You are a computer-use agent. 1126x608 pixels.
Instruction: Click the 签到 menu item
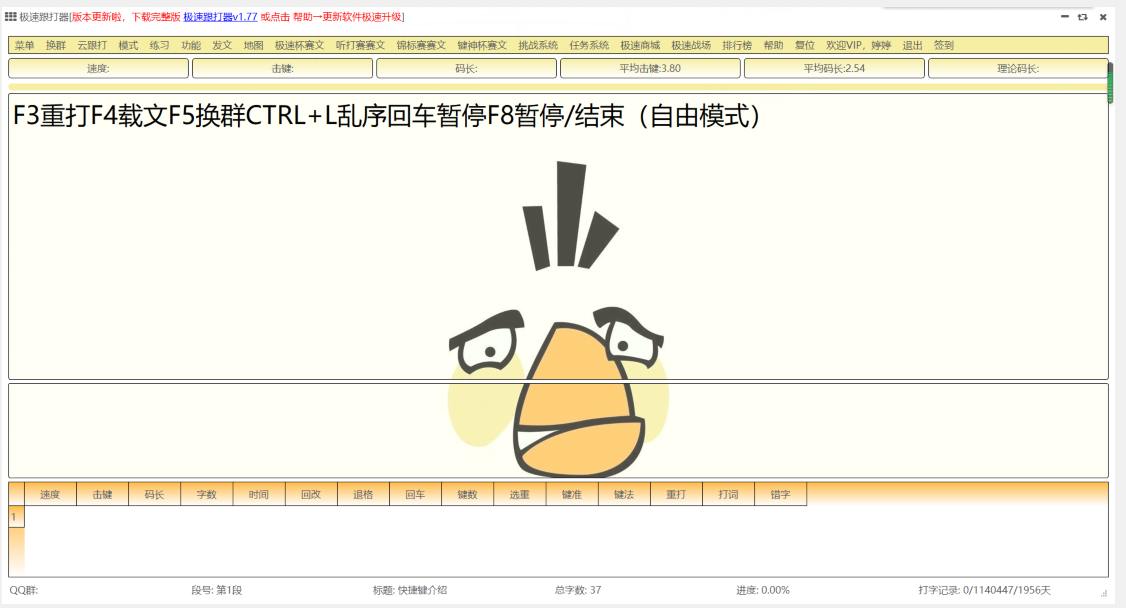click(944, 45)
